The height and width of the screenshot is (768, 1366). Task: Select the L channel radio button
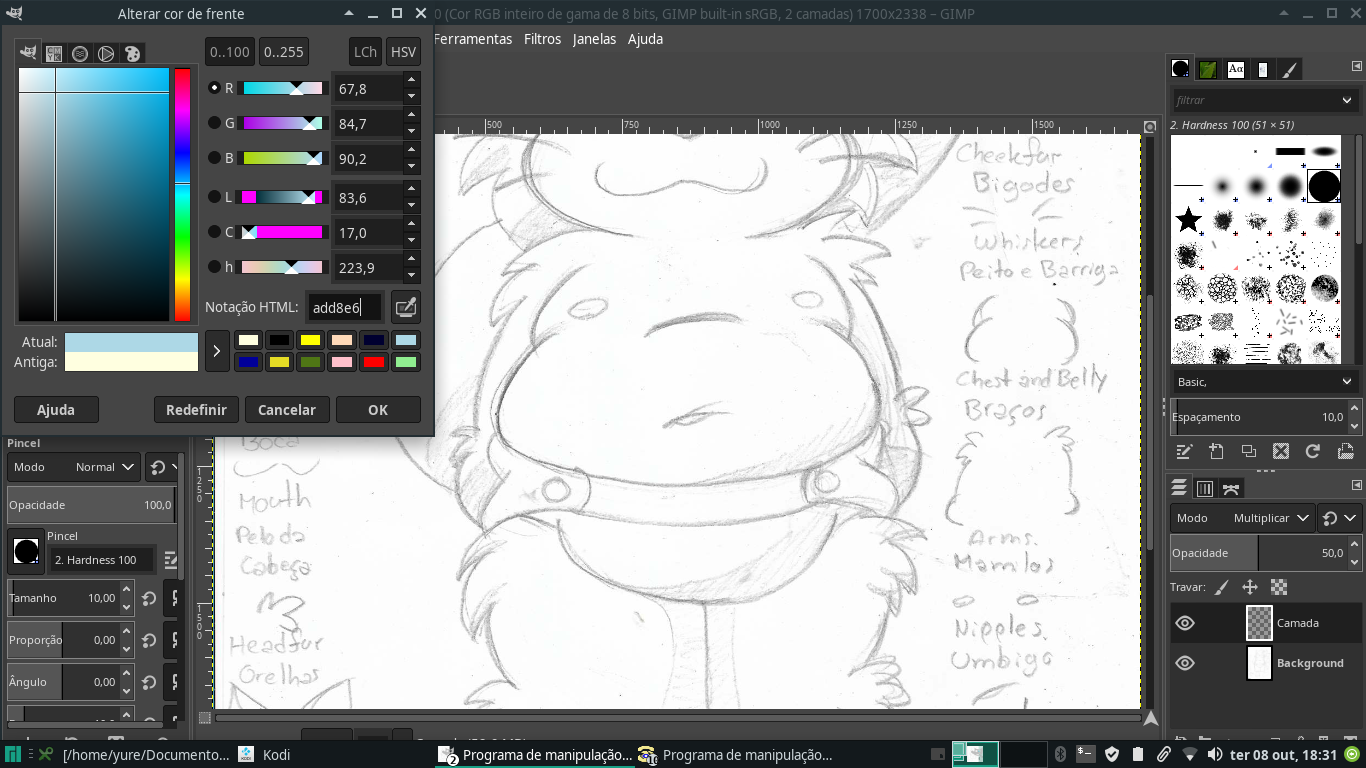click(x=214, y=197)
